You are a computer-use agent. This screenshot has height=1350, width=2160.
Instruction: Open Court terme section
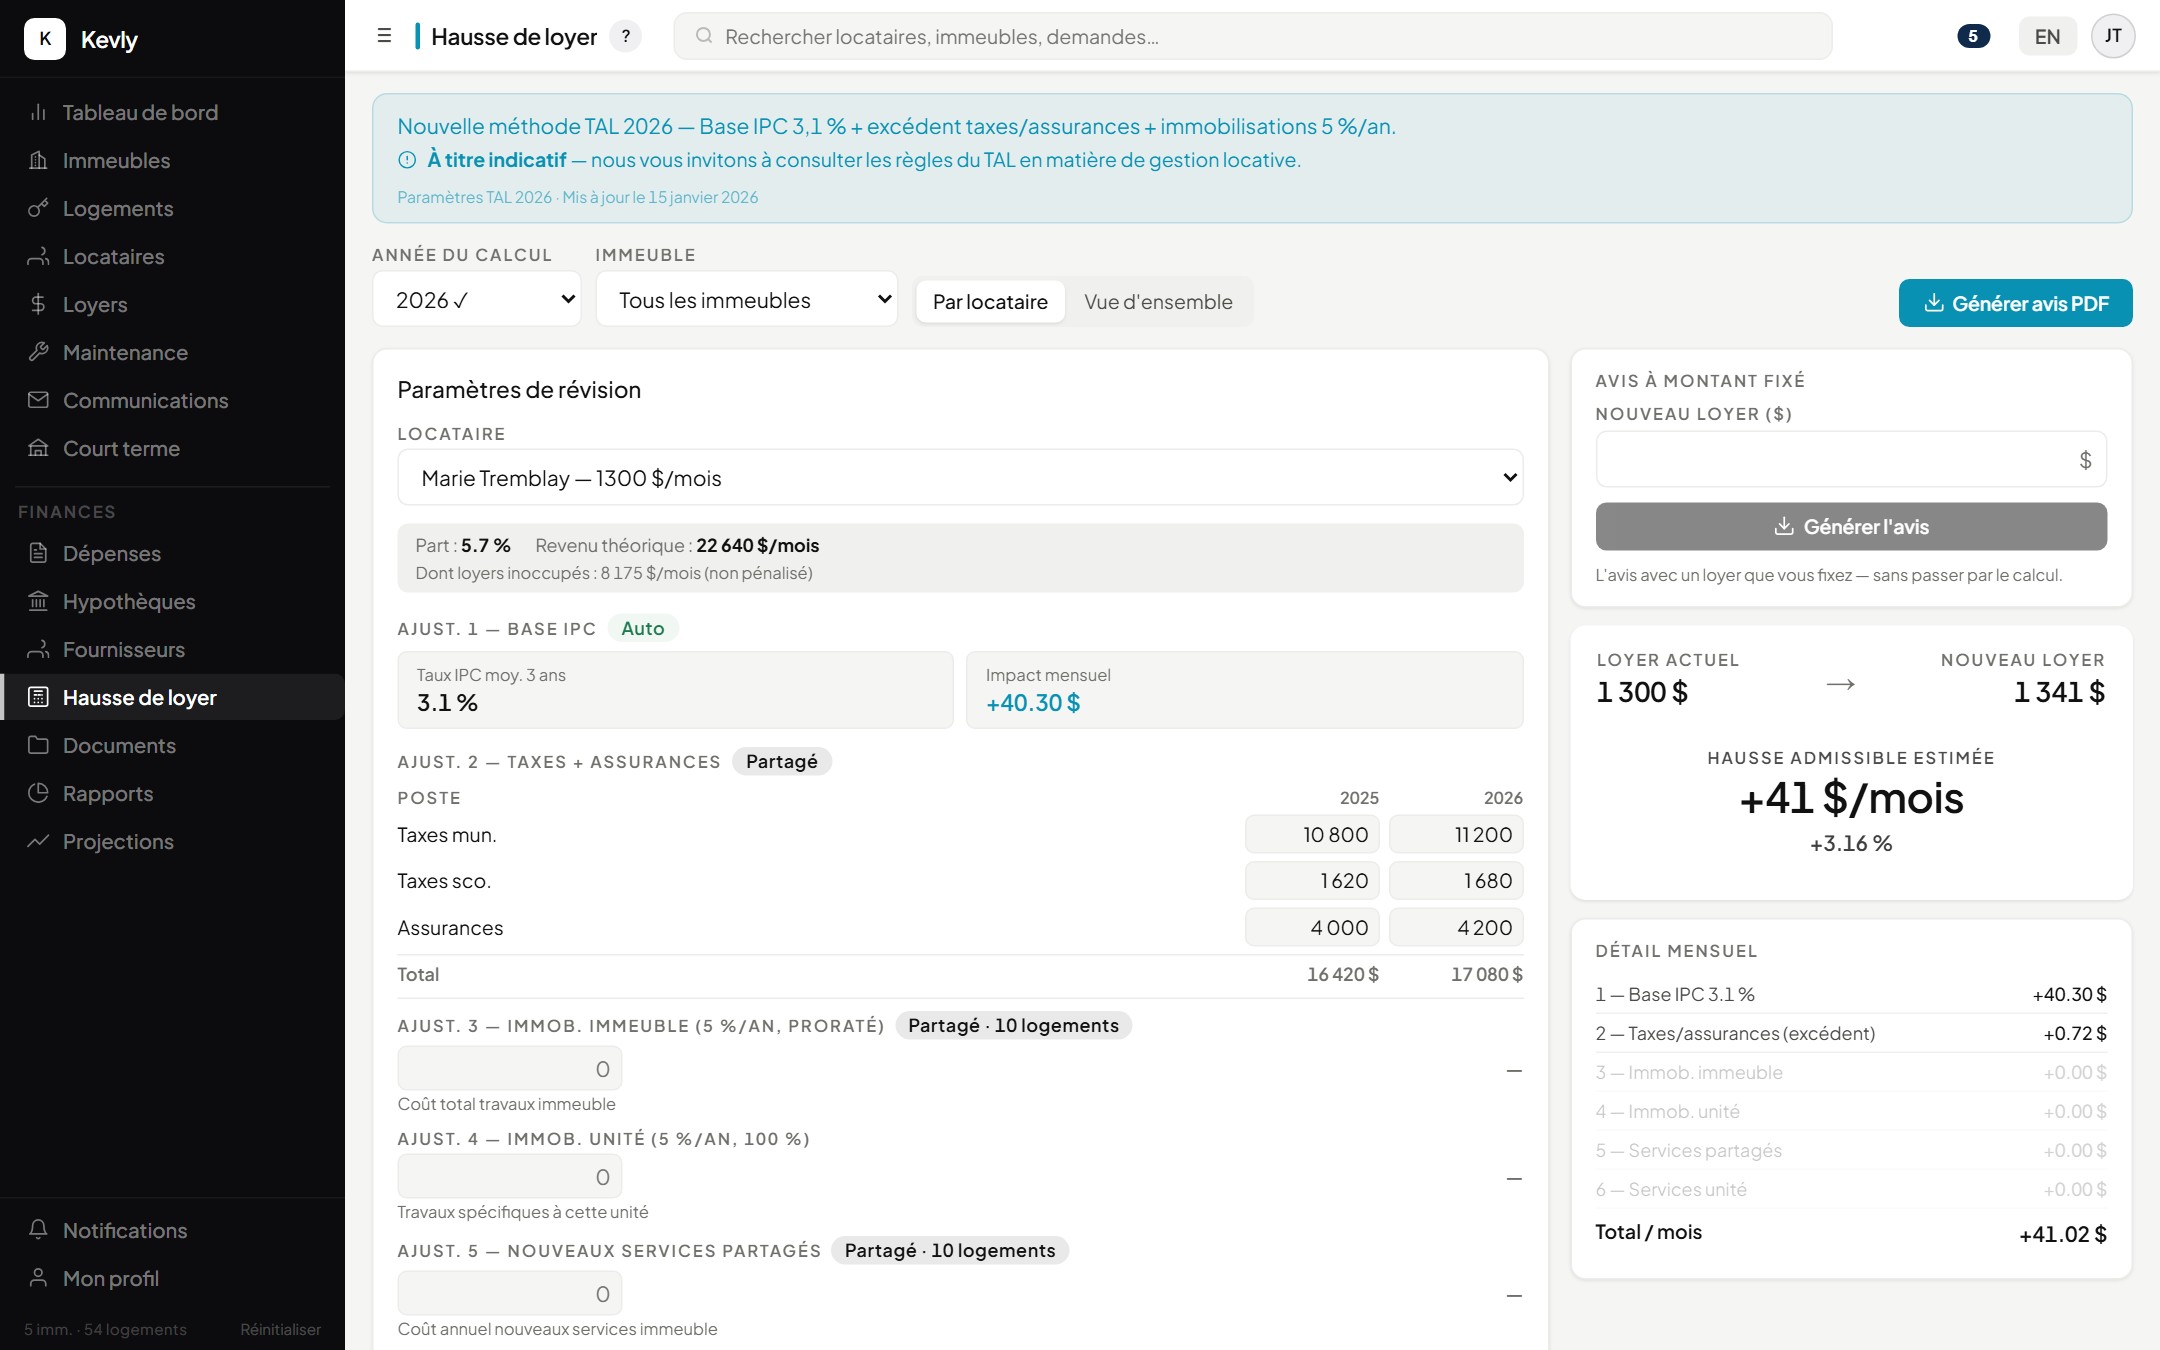tap(172, 448)
